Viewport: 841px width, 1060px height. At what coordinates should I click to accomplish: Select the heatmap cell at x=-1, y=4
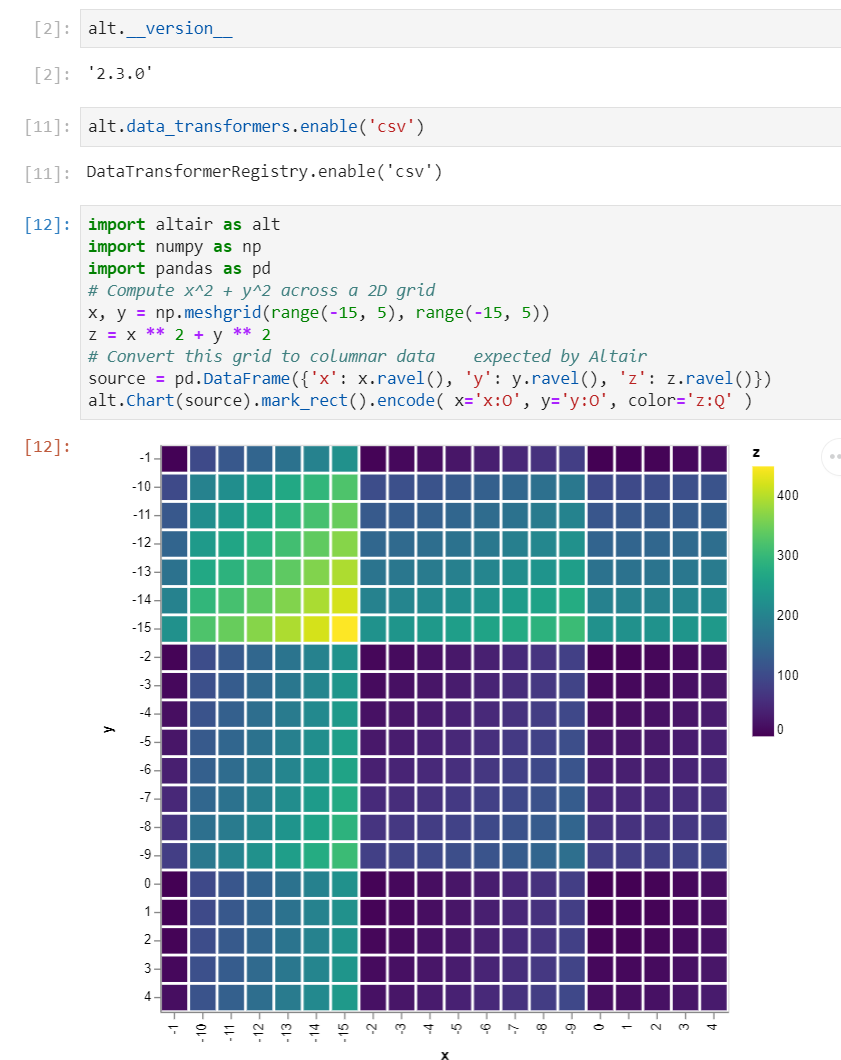tap(174, 997)
